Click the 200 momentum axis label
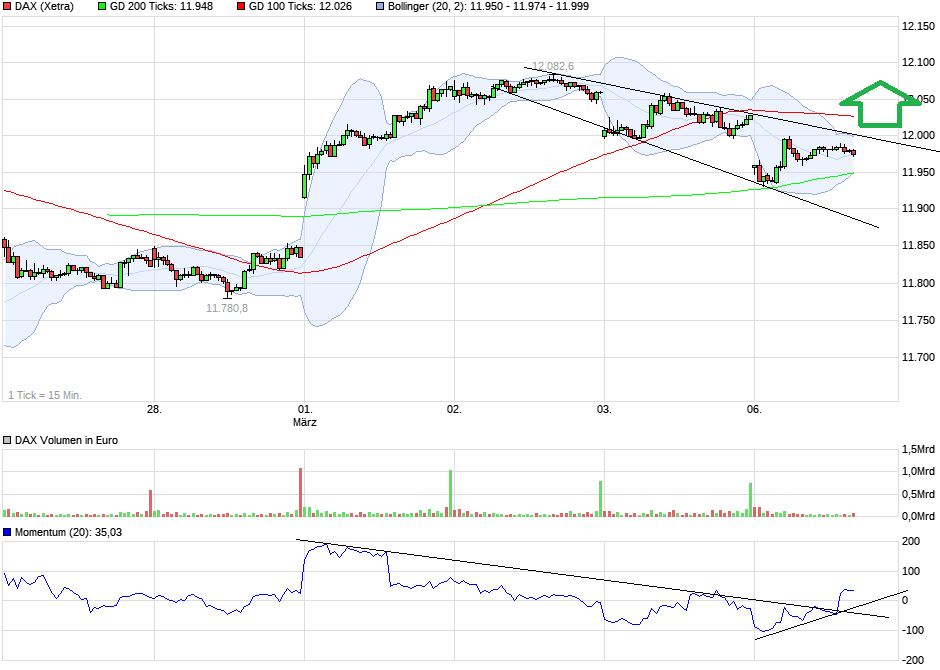940x670 pixels. [x=911, y=542]
